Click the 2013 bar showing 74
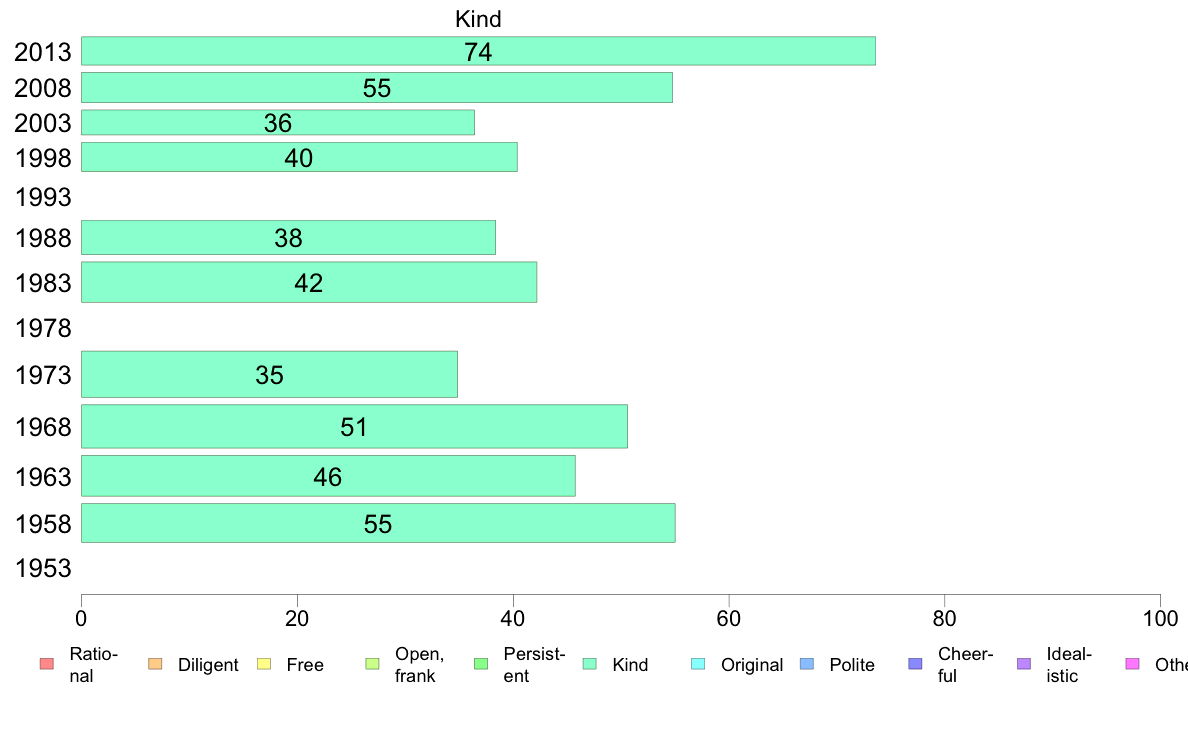The image size is (1188, 736). coord(478,51)
